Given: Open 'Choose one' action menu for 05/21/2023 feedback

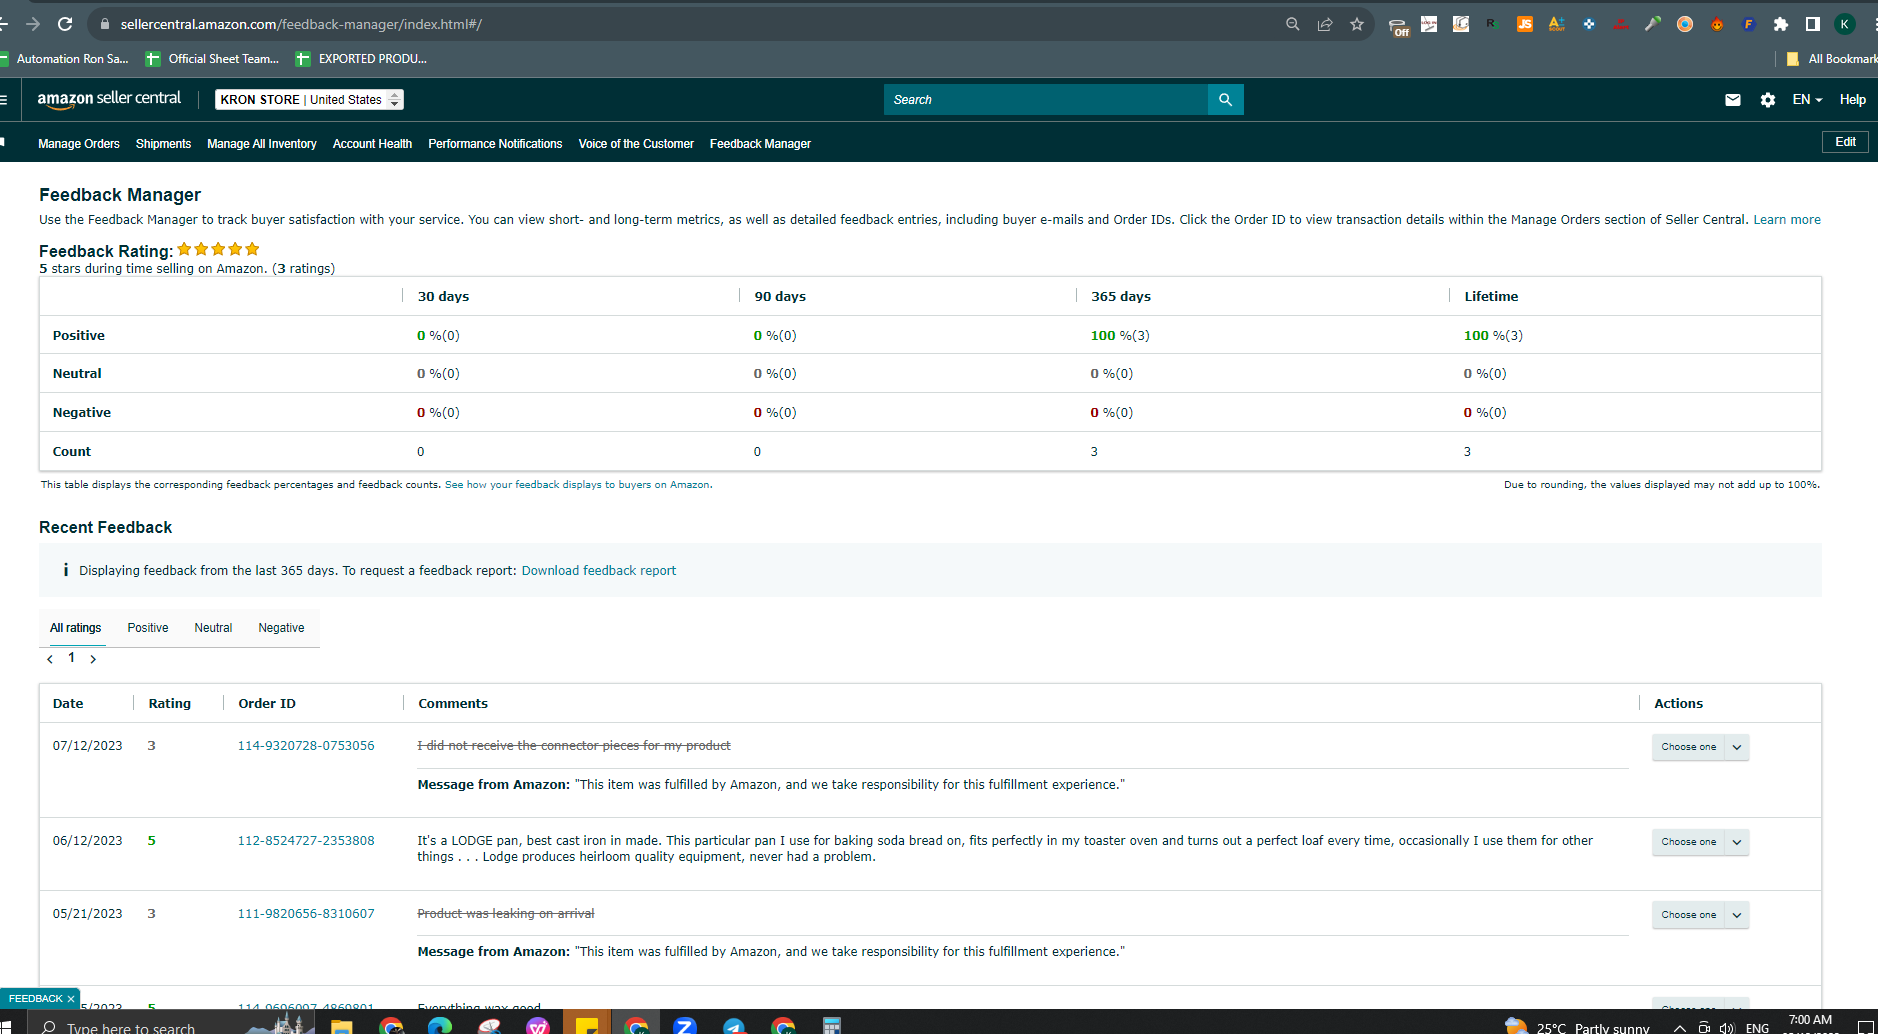Looking at the screenshot, I should click(x=1700, y=915).
